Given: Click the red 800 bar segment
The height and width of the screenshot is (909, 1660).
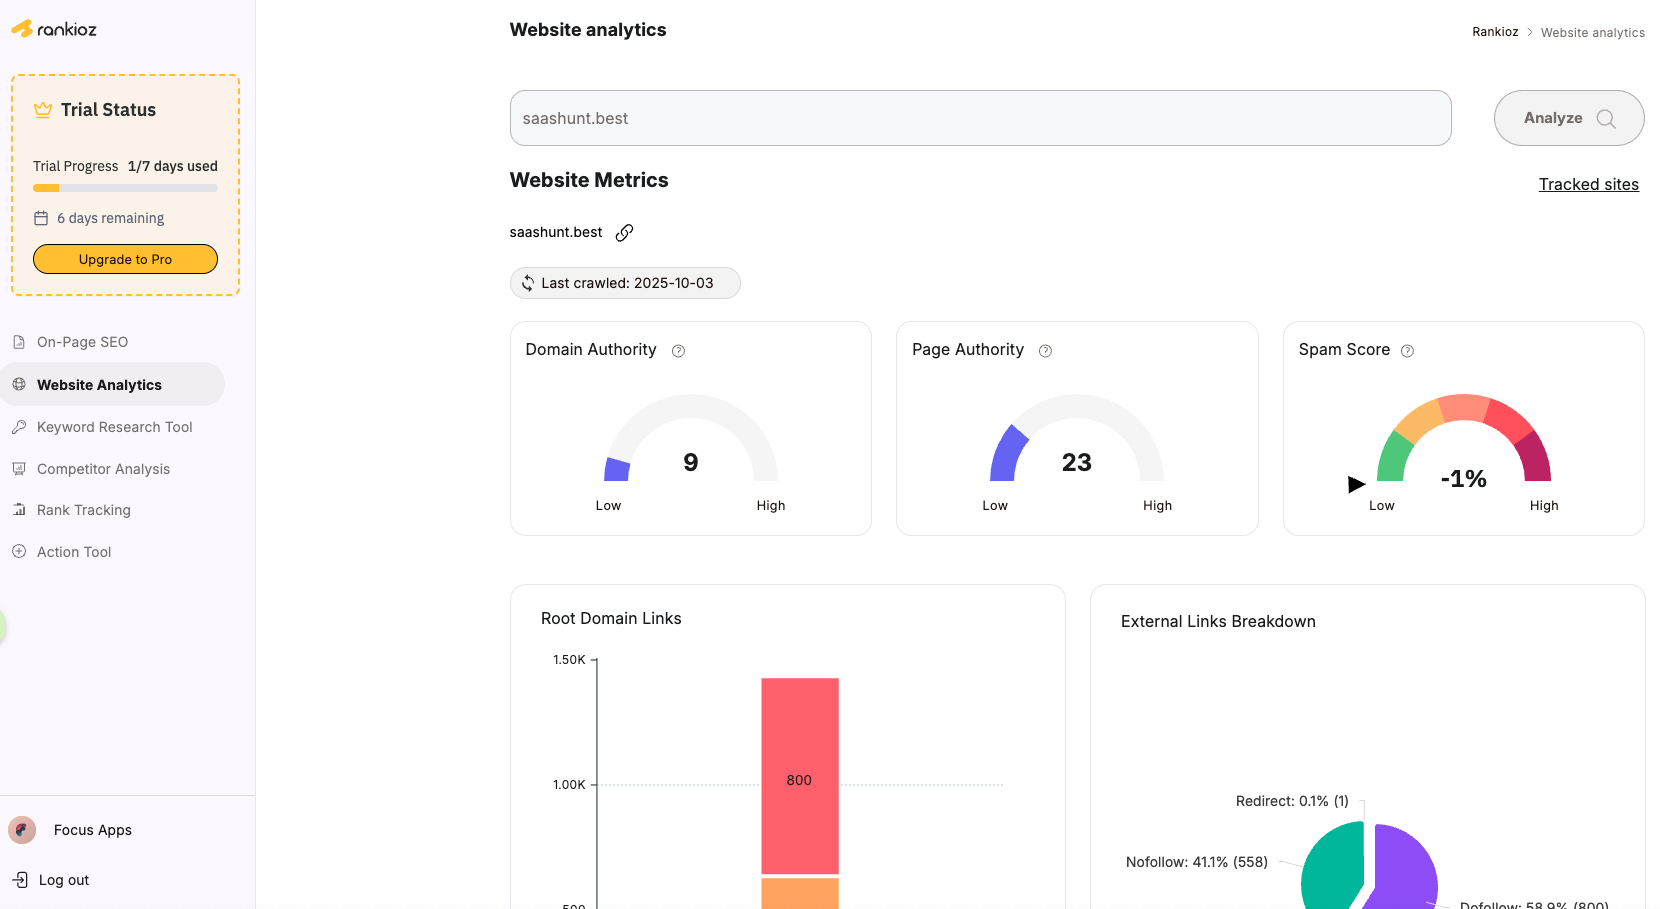Looking at the screenshot, I should [x=799, y=775].
